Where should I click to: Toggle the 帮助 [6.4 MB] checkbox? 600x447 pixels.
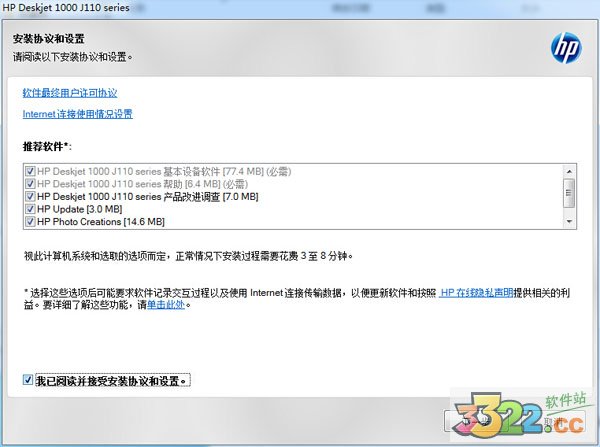[x=30, y=184]
